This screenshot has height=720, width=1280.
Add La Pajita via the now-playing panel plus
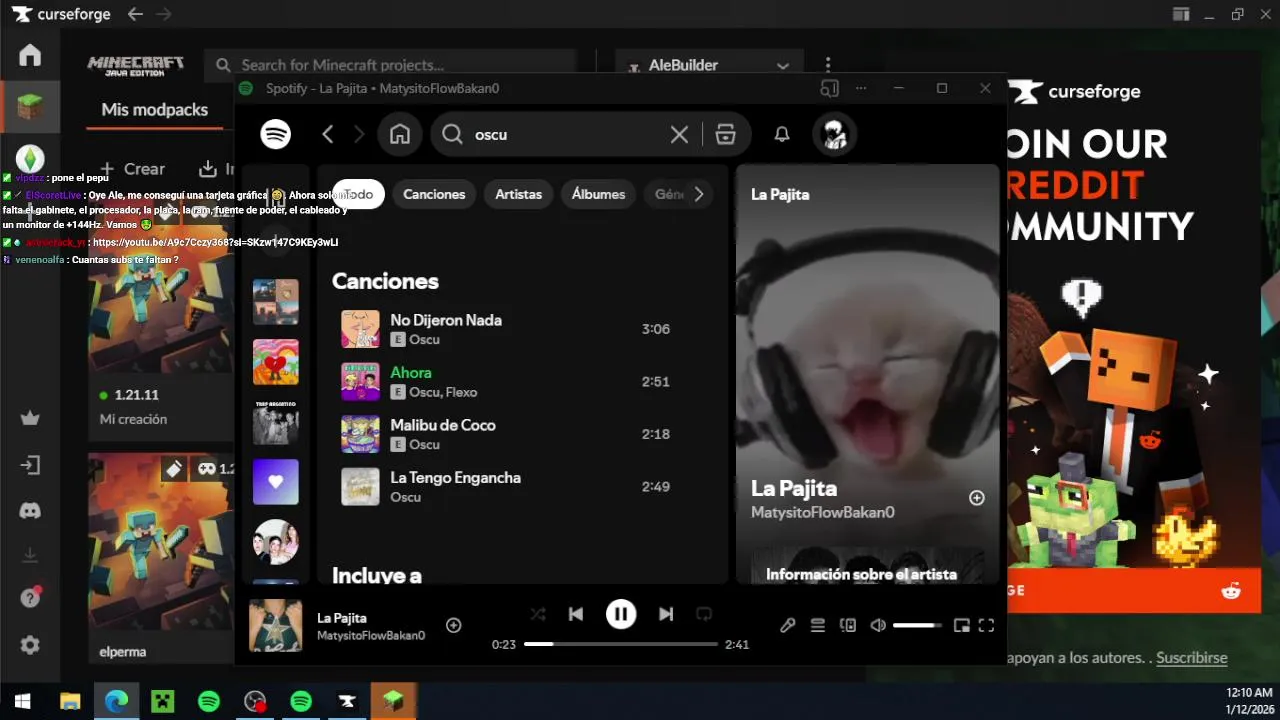(977, 498)
